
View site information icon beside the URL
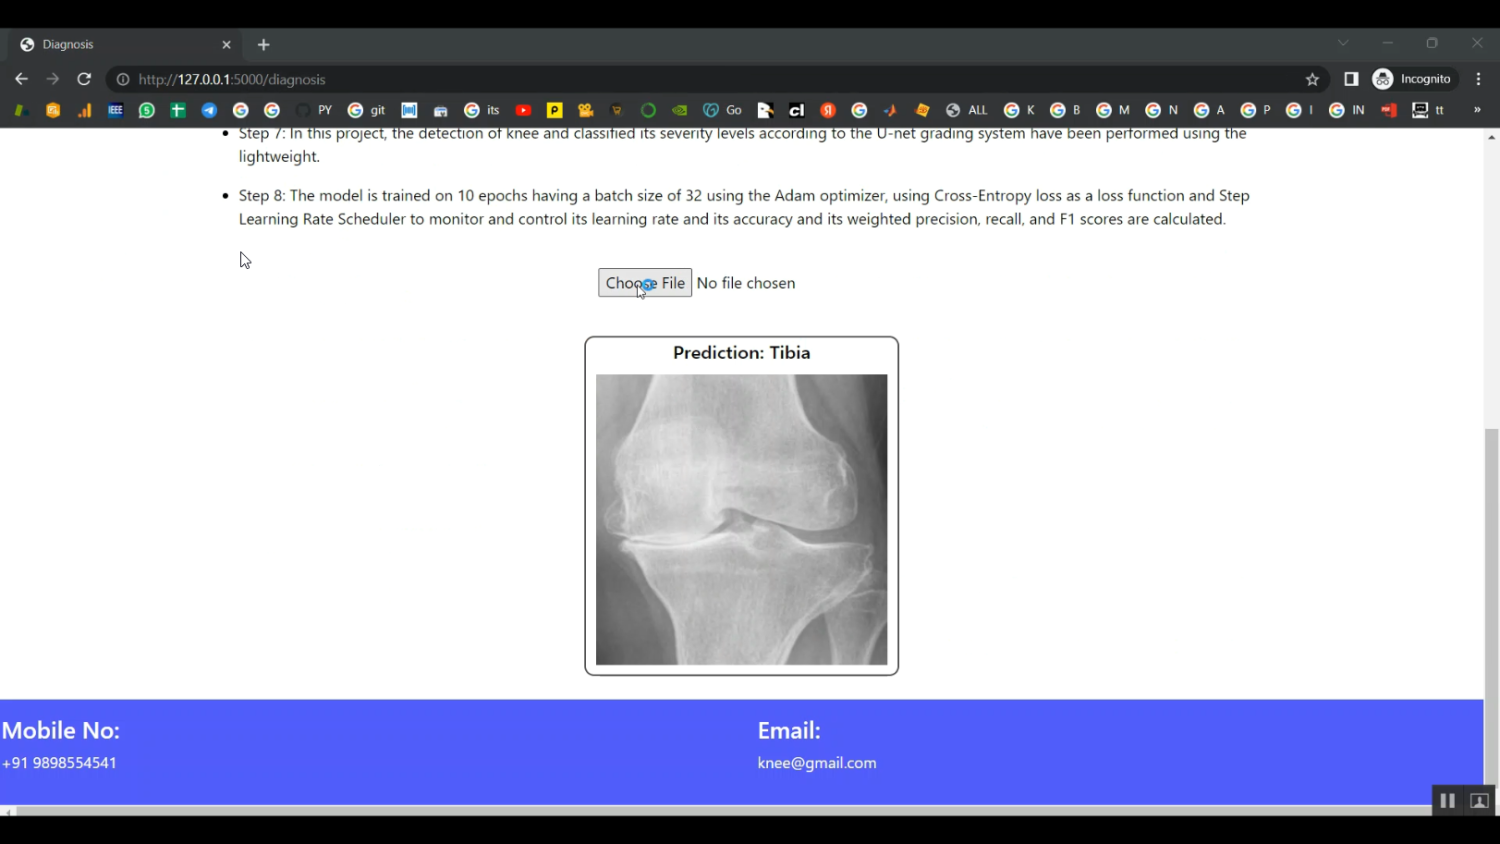point(123,79)
